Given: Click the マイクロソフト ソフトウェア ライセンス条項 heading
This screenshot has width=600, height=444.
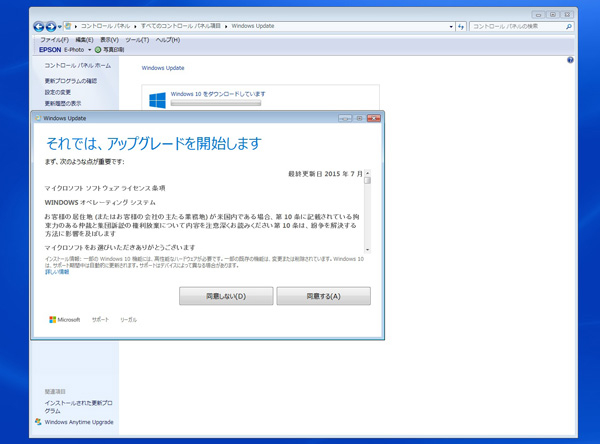Looking at the screenshot, I should 105,188.
